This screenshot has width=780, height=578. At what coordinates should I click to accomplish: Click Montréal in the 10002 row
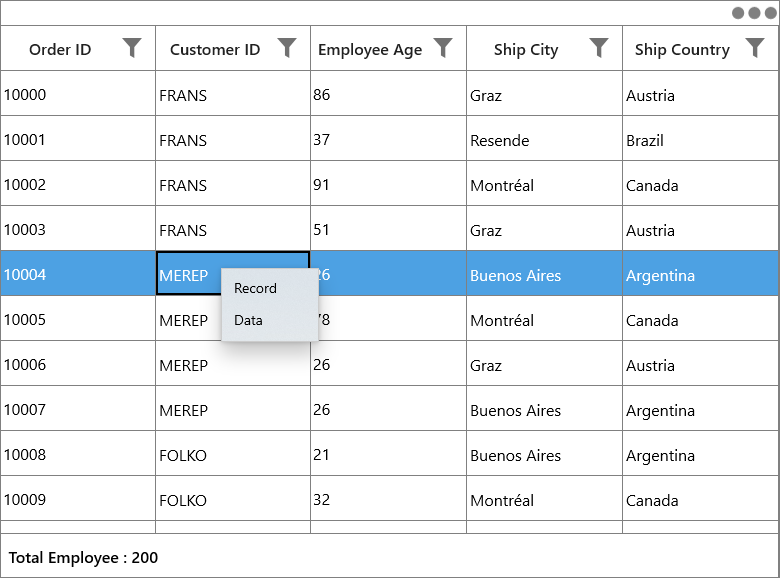tap(544, 184)
